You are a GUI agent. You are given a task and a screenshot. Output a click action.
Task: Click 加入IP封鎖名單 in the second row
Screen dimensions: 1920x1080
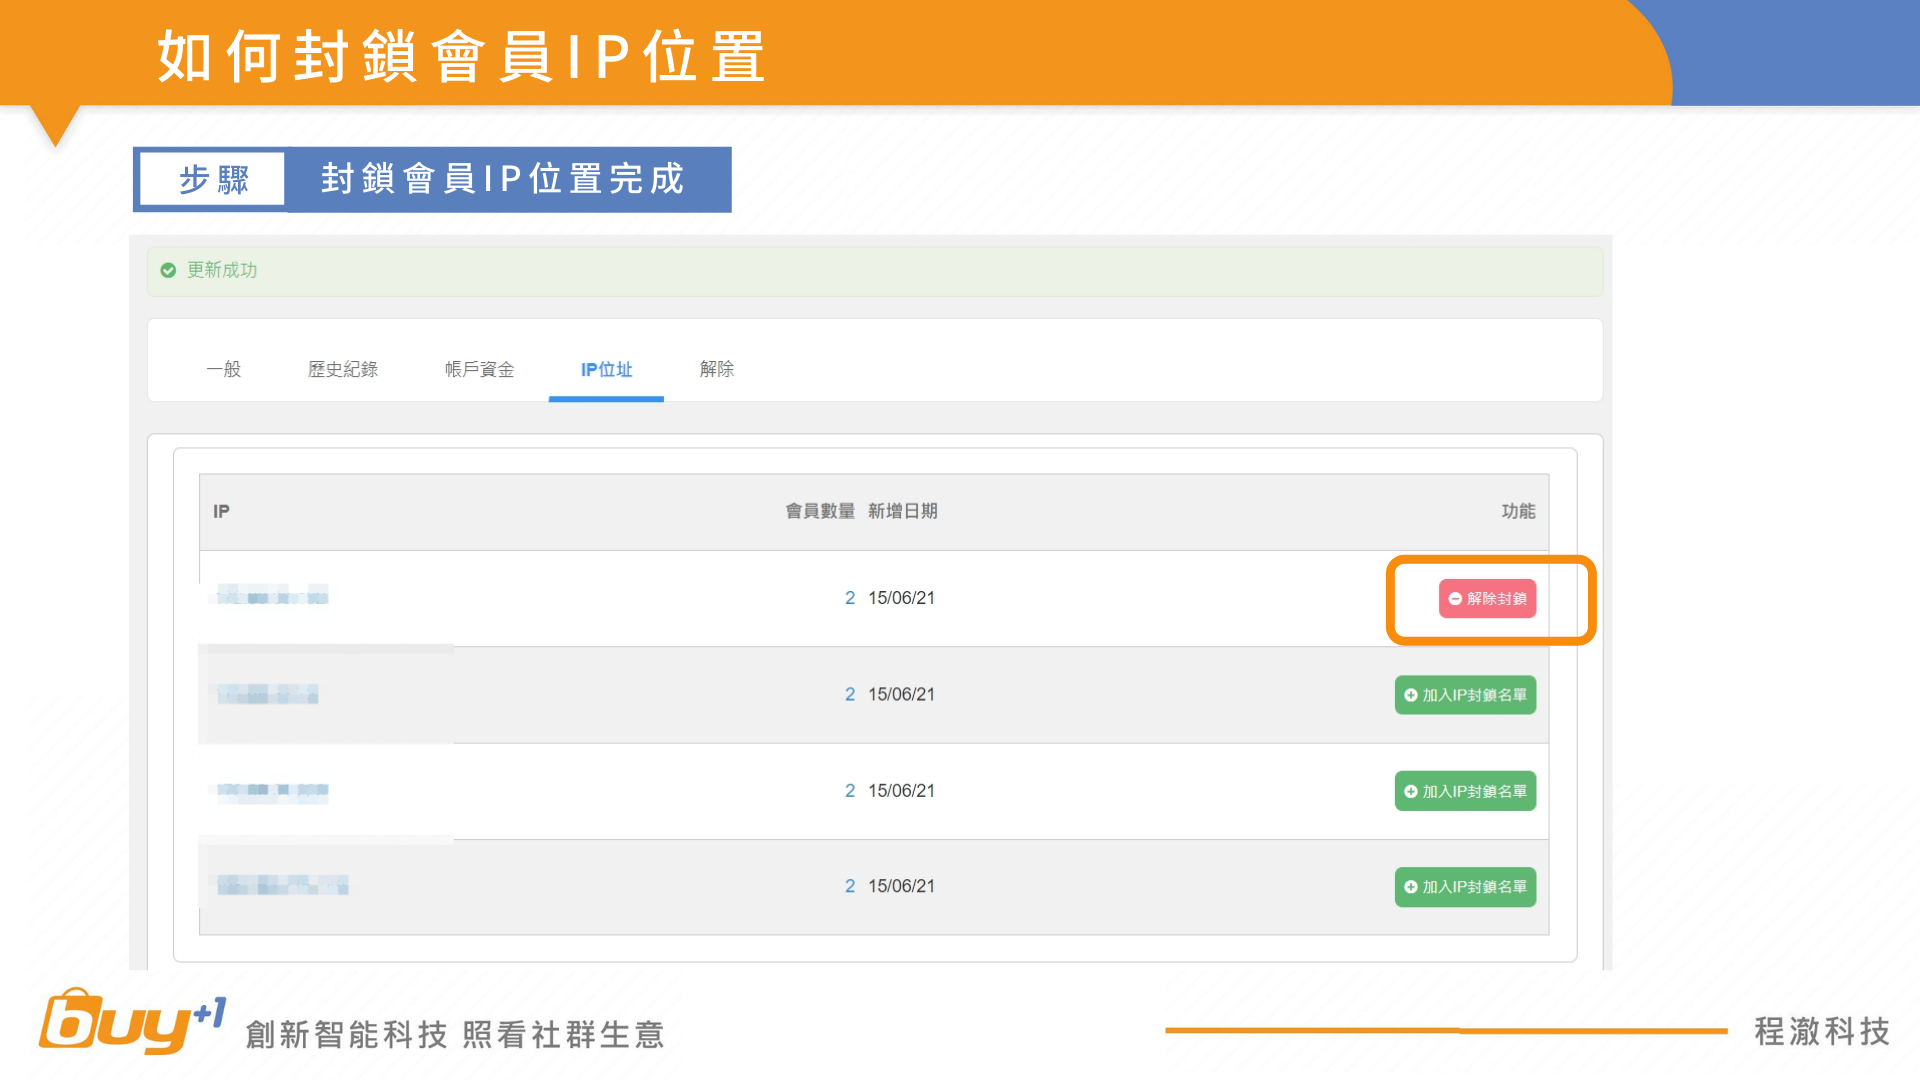tap(1465, 695)
